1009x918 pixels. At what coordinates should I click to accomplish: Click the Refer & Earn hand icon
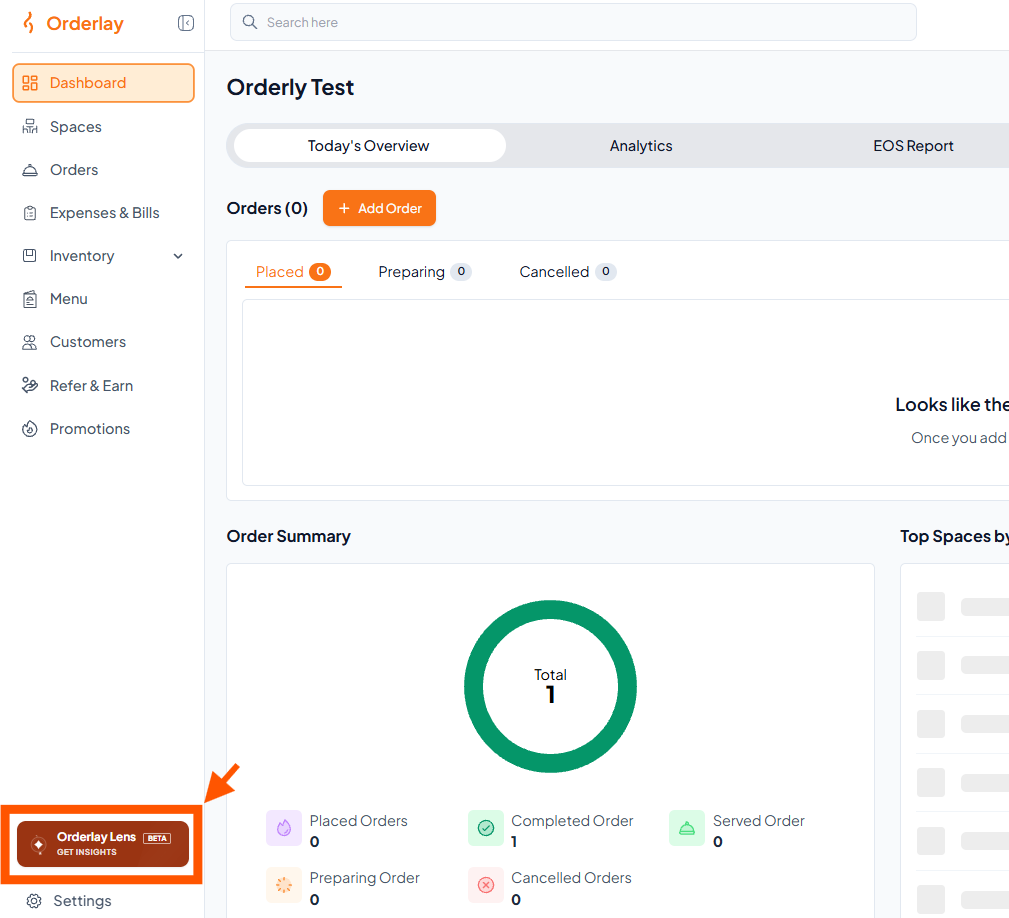tap(30, 385)
